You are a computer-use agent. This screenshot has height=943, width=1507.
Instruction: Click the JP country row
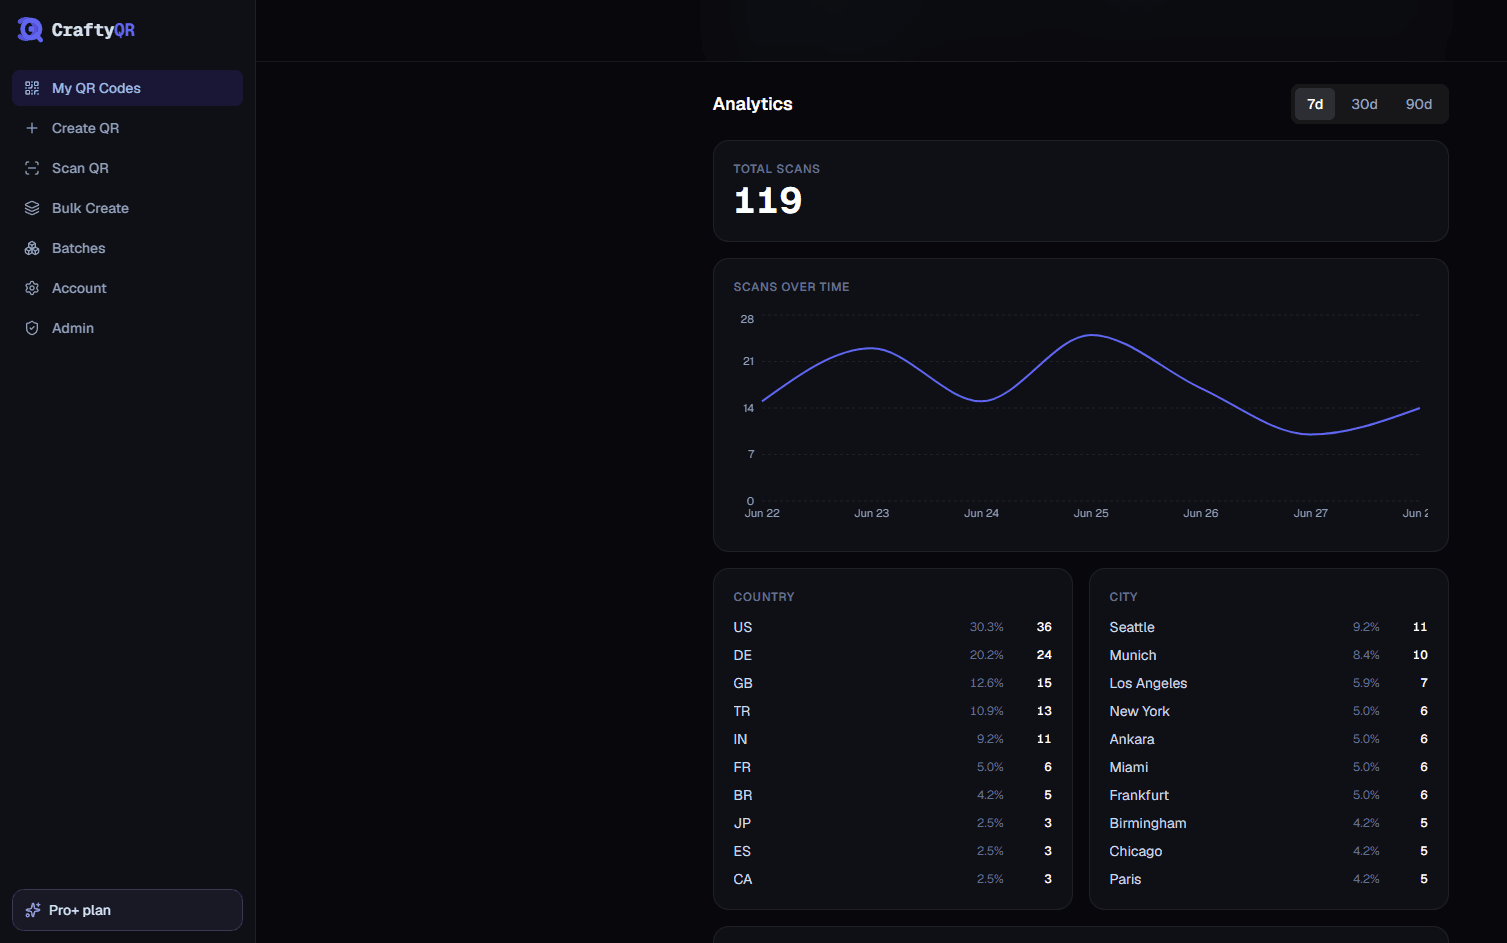coord(893,823)
